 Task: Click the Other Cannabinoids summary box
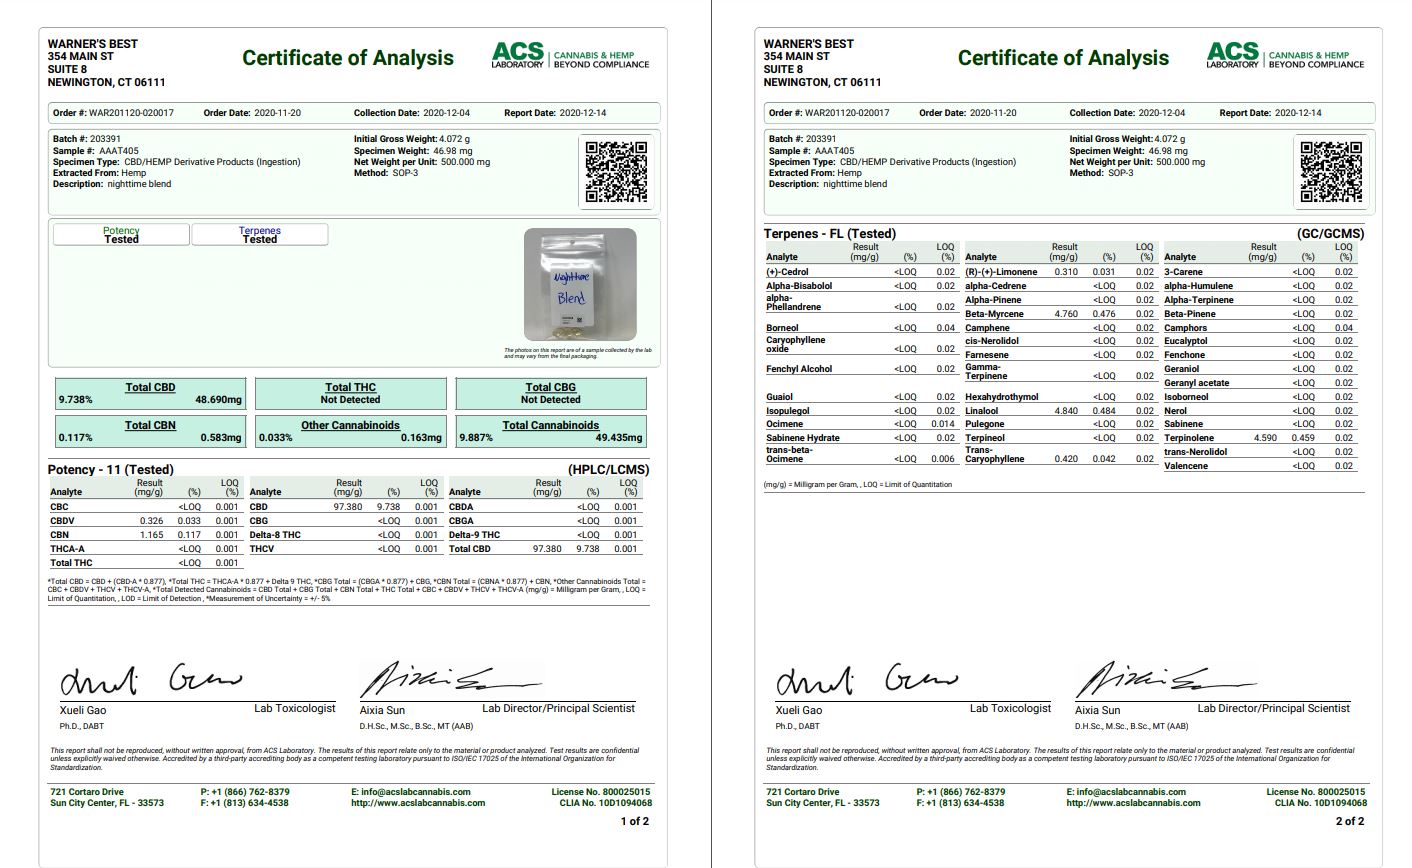click(351, 431)
